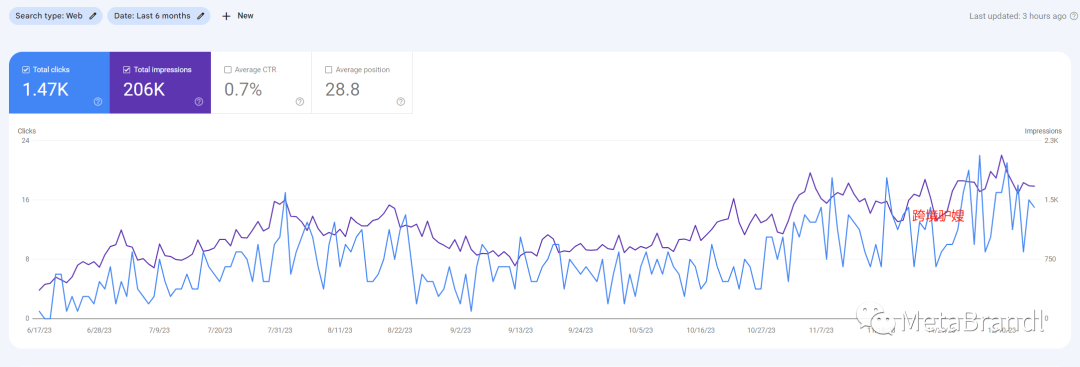
Task: Click the 28.8 Average position value
Action: pos(342,90)
